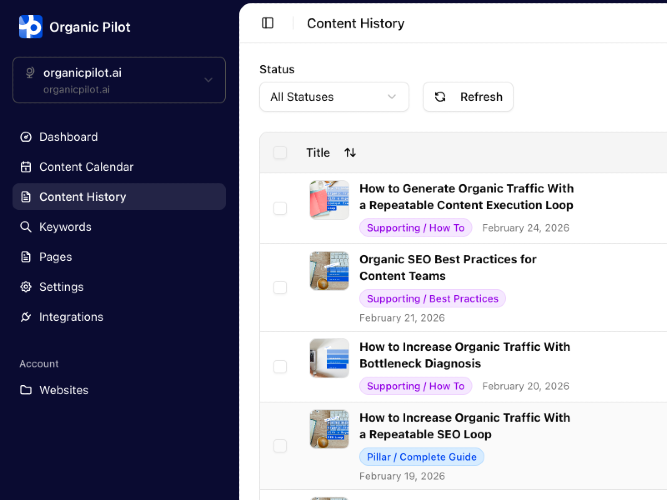Viewport: 667px width, 500px height.
Task: Click the Settings gear icon
Action: point(26,287)
